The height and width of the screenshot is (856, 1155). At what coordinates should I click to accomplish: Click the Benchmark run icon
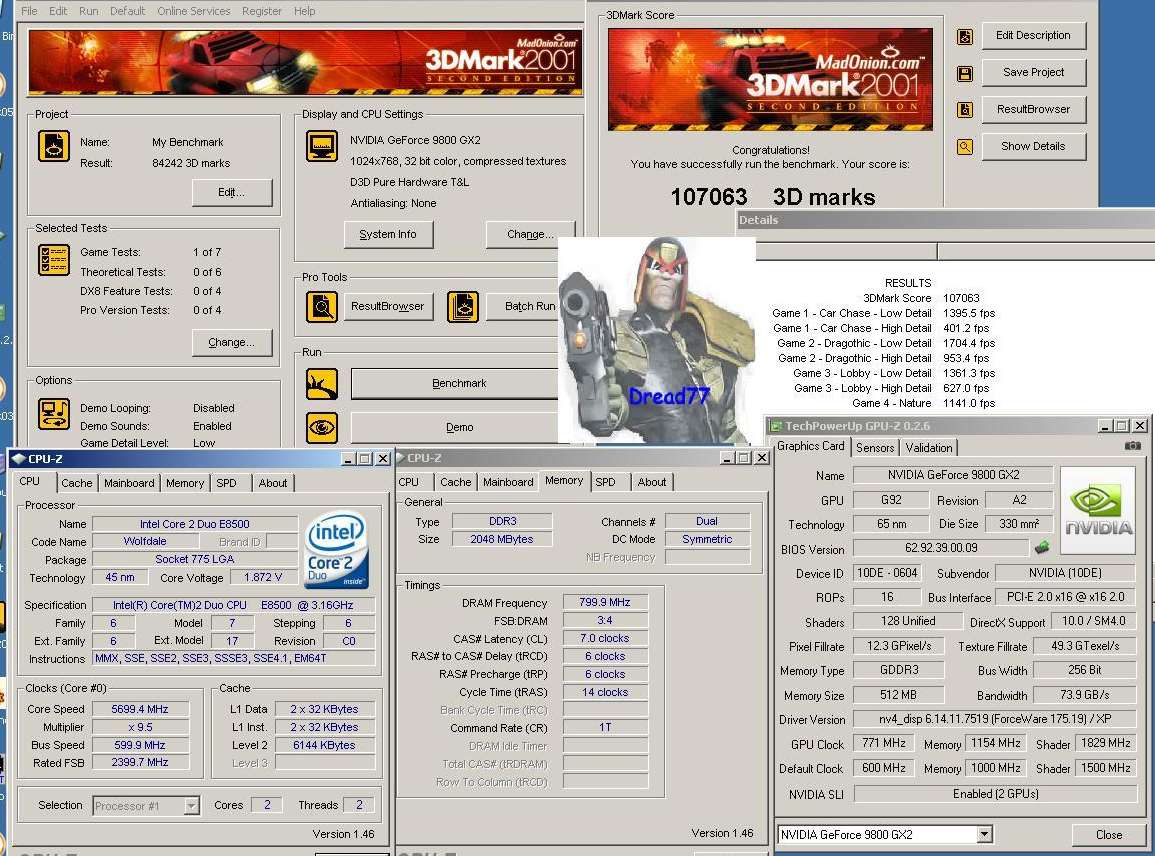click(322, 384)
